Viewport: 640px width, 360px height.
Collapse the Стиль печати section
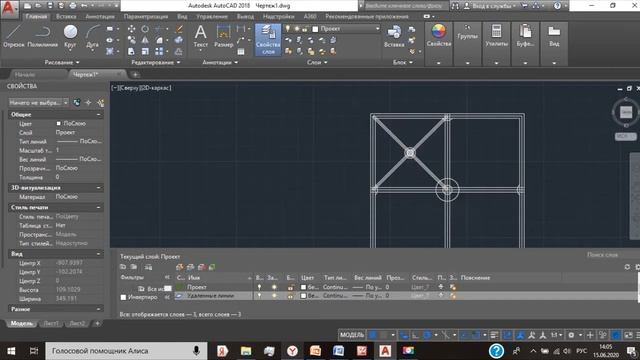[x=98, y=207]
